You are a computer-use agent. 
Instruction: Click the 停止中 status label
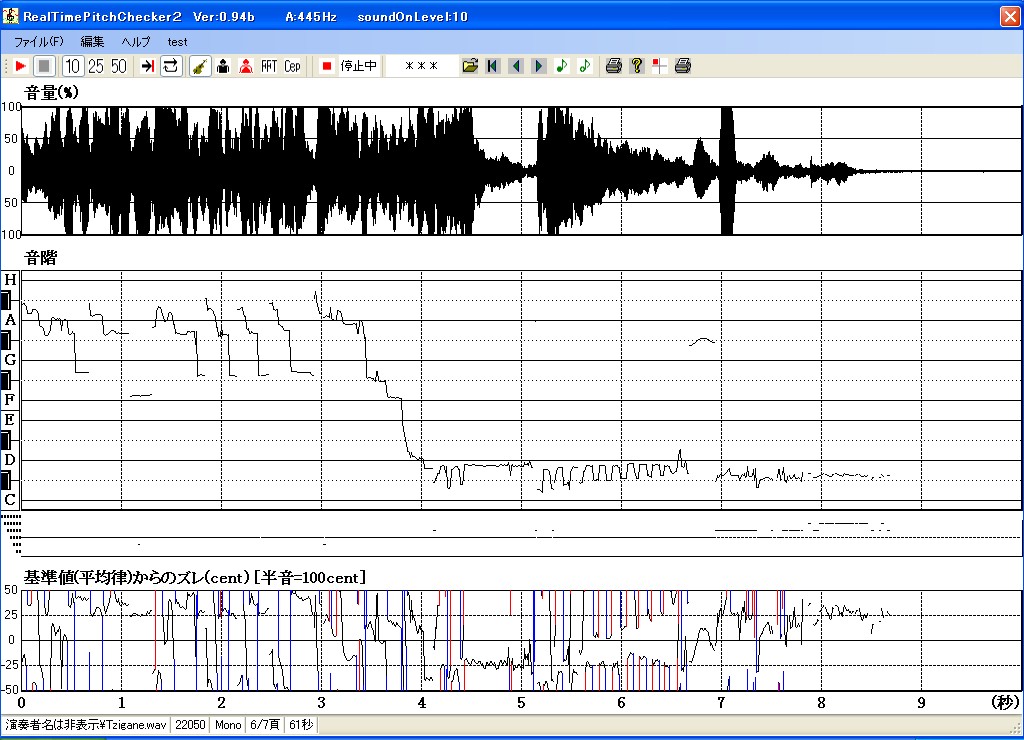click(x=359, y=66)
